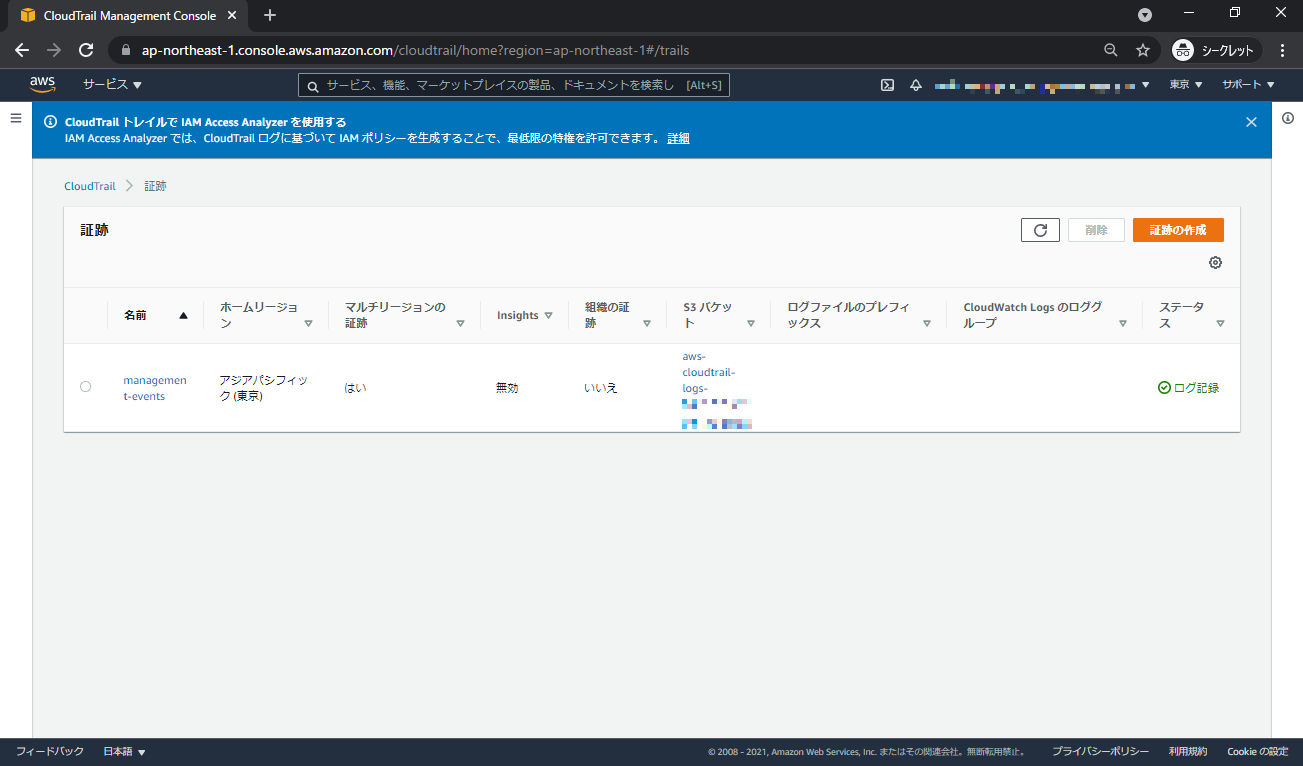Toggle the left navigation hamburger menu
Screen dimensions: 1303x766
(x=16, y=118)
